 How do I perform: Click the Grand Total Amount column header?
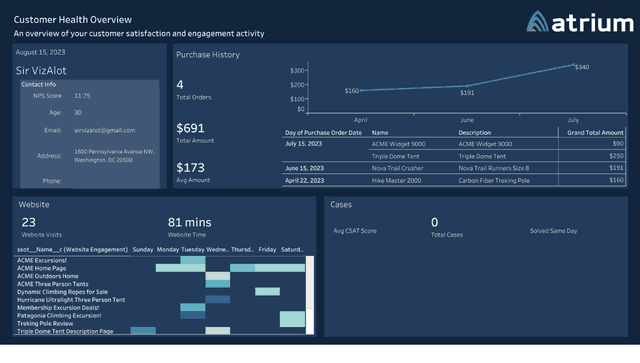pos(595,133)
